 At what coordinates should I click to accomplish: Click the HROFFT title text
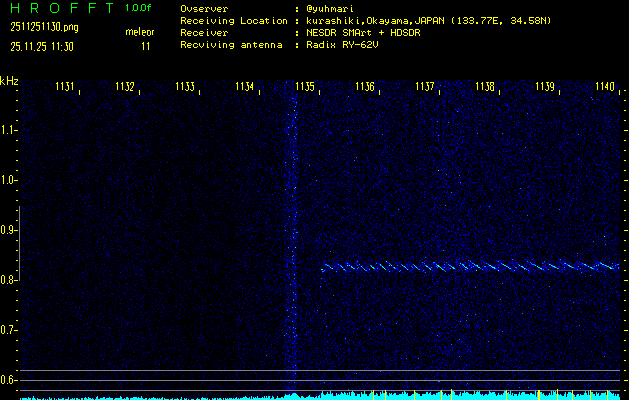tap(60, 9)
